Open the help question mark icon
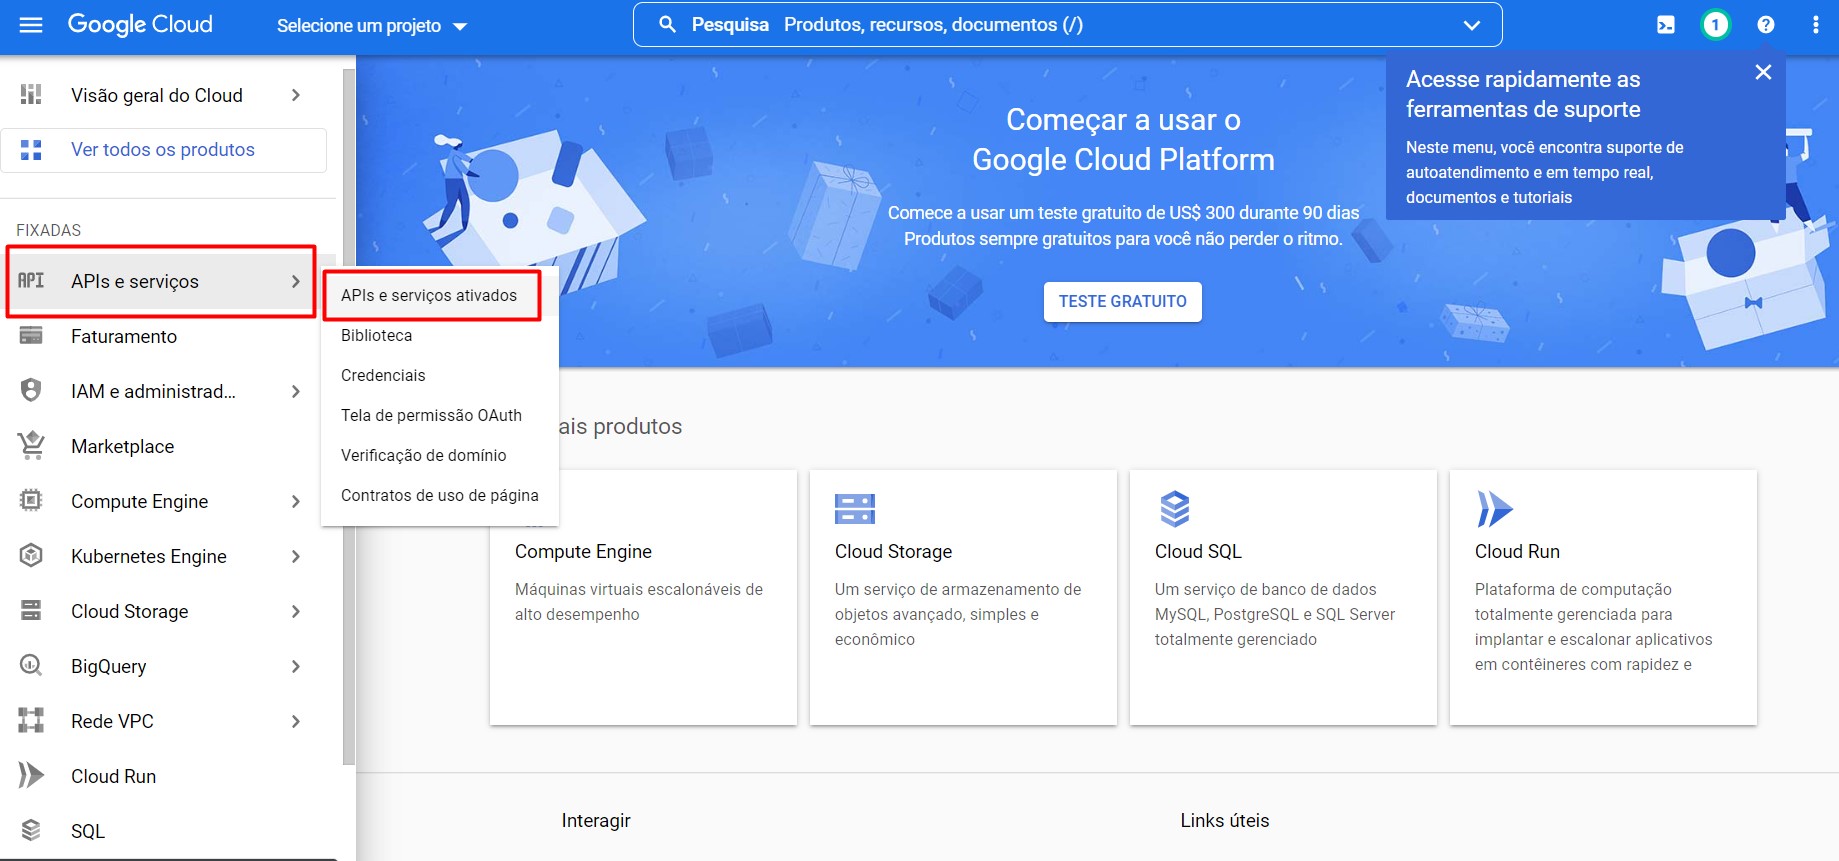This screenshot has width=1839, height=861. (1766, 25)
